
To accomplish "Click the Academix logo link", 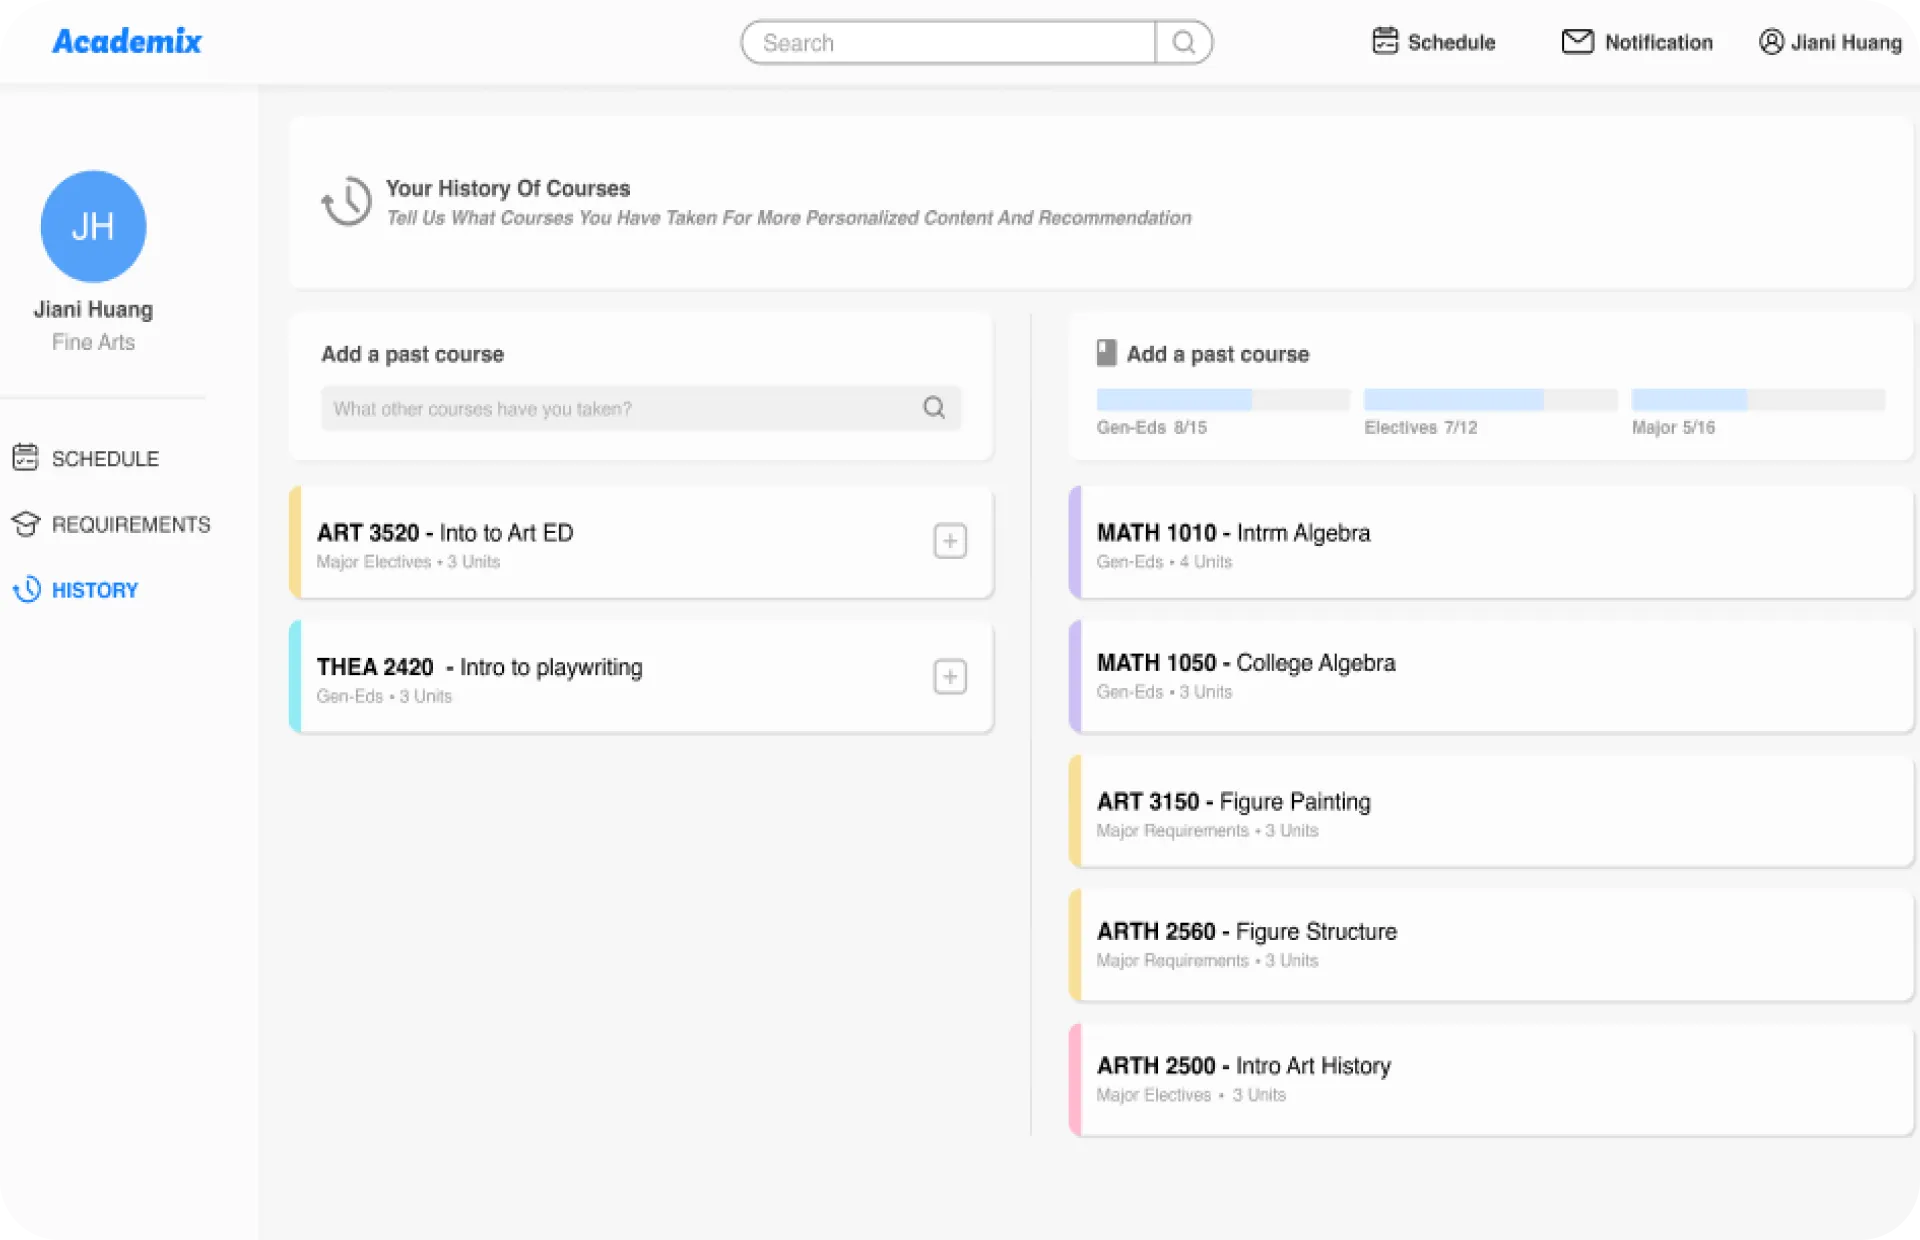I will click(x=126, y=39).
